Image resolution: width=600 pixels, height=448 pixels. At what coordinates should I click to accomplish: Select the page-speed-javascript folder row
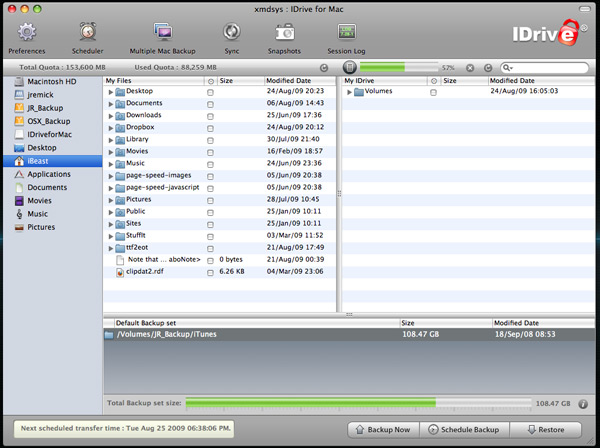[220, 187]
